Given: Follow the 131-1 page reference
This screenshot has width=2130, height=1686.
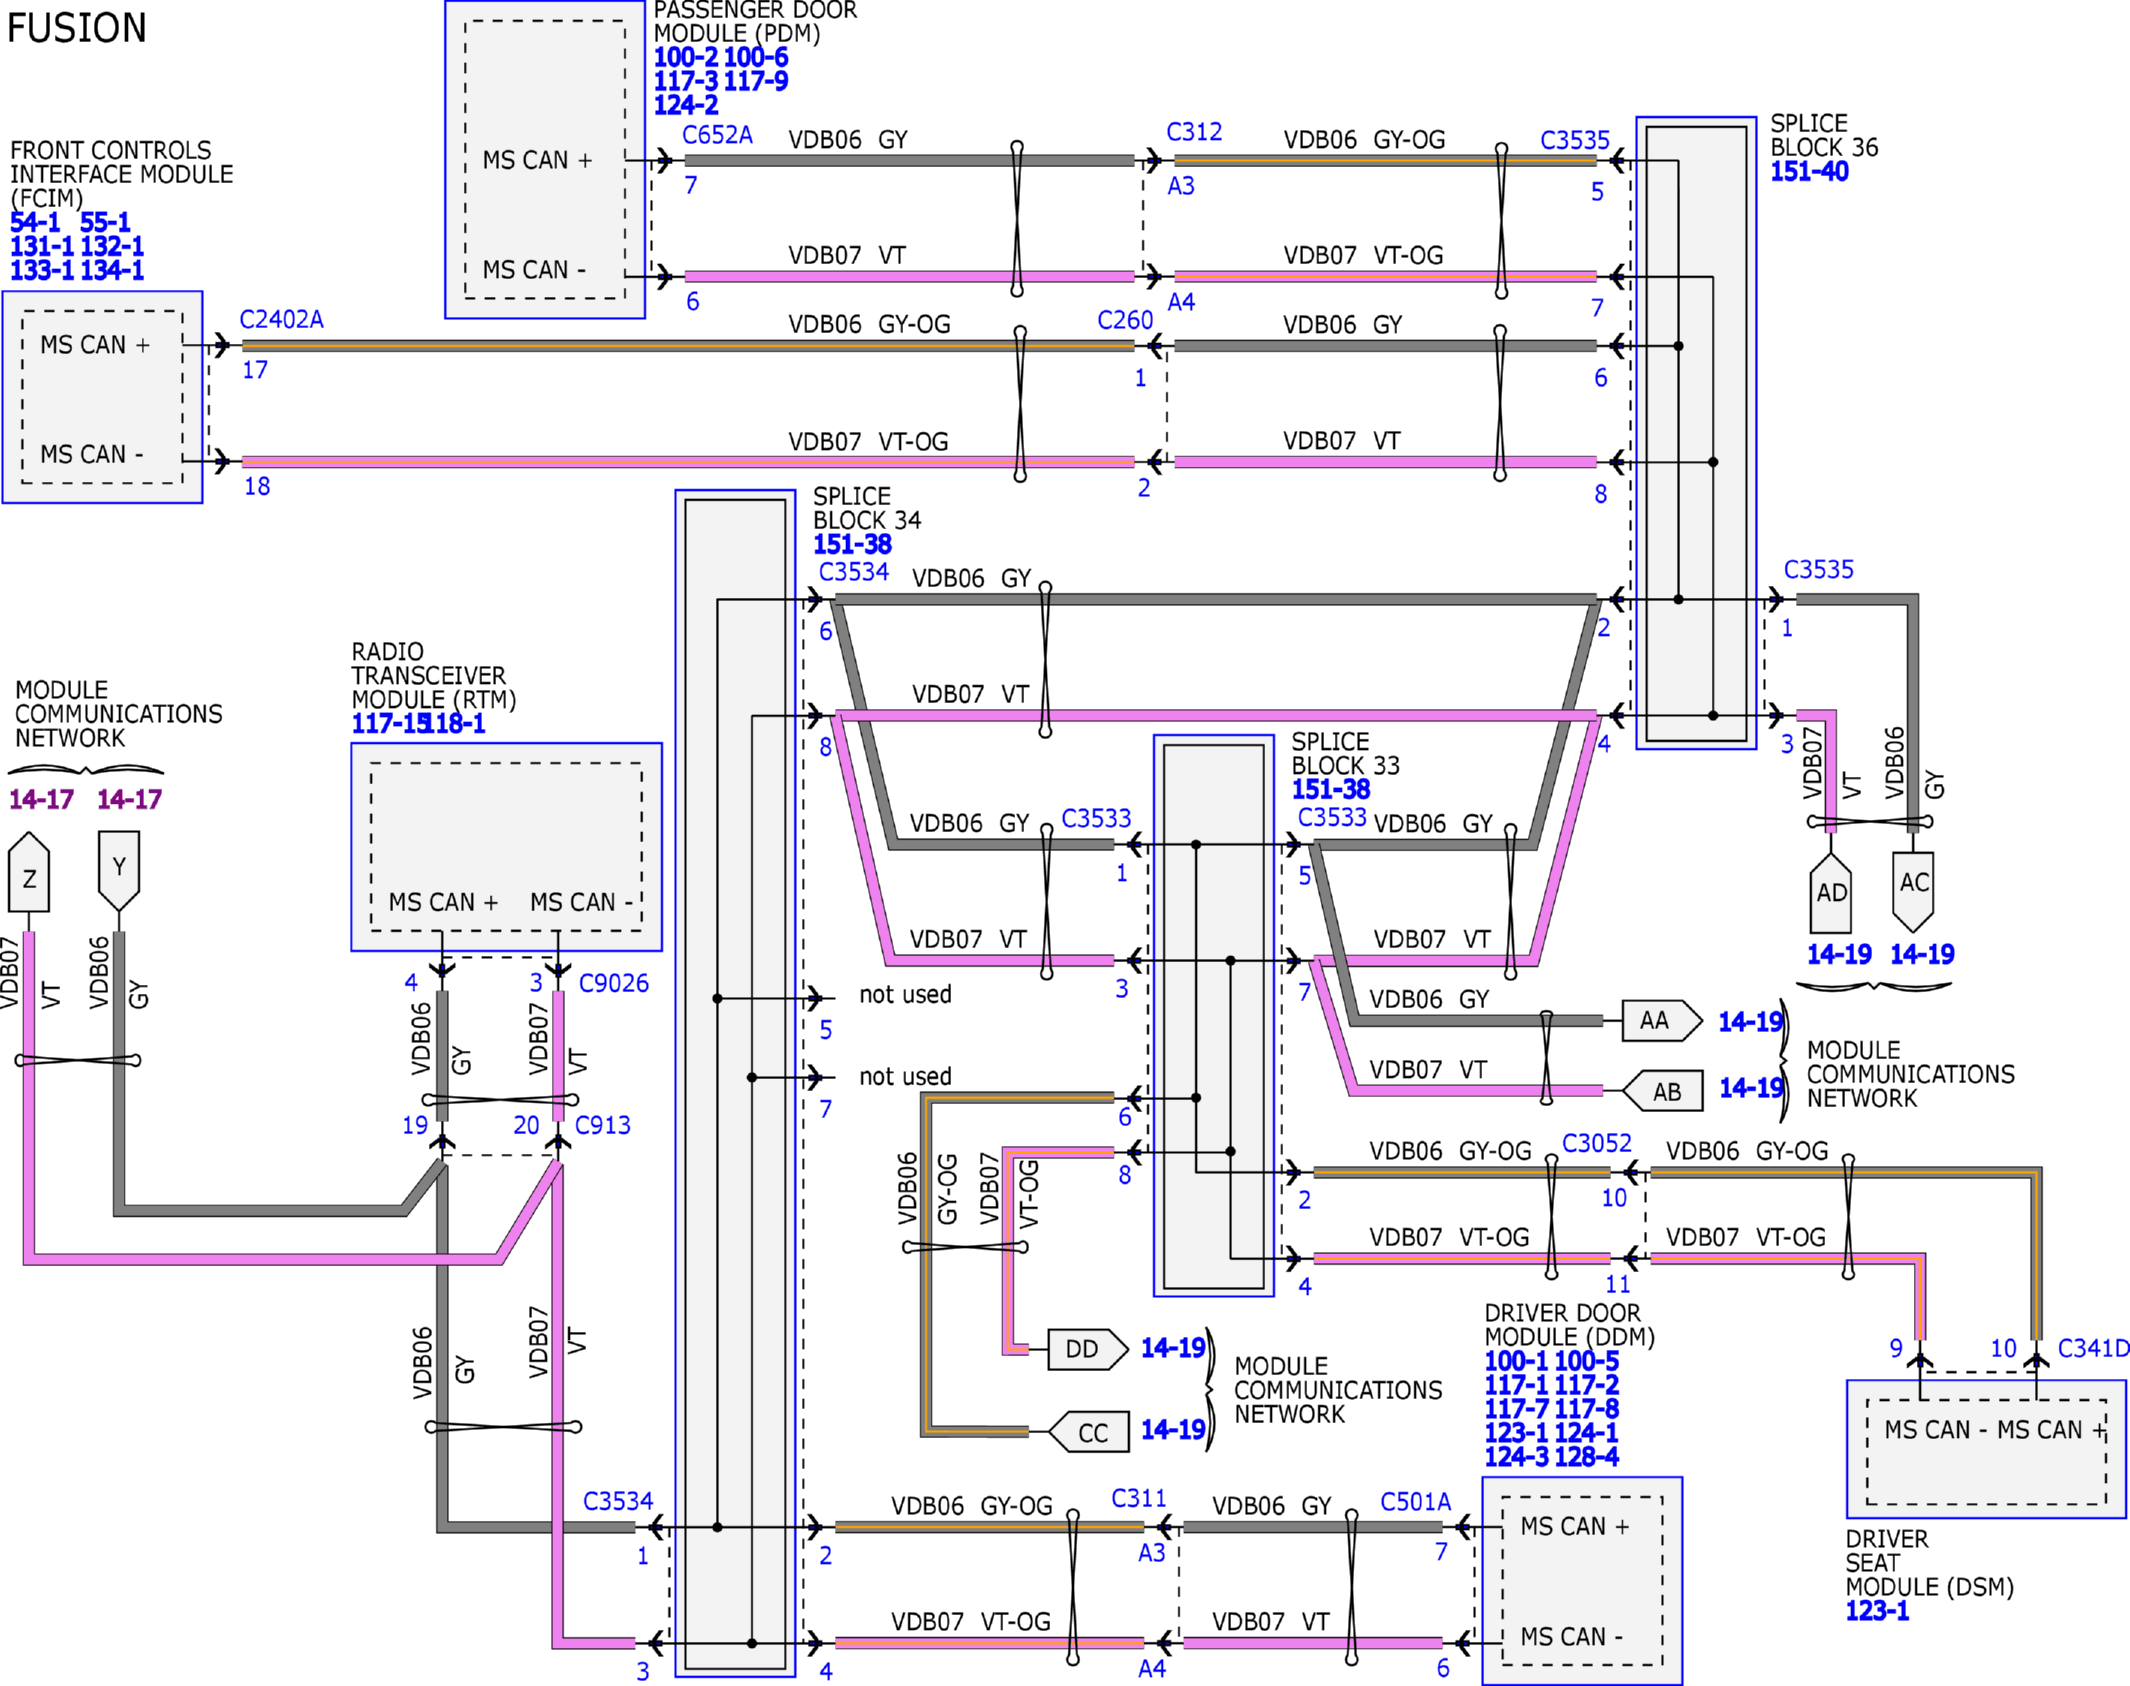Looking at the screenshot, I should tap(42, 246).
